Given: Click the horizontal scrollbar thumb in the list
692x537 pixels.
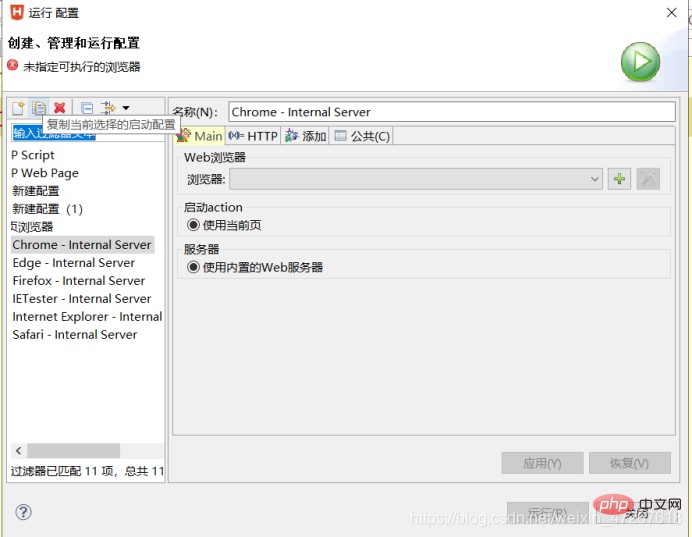Looking at the screenshot, I should [x=73, y=451].
